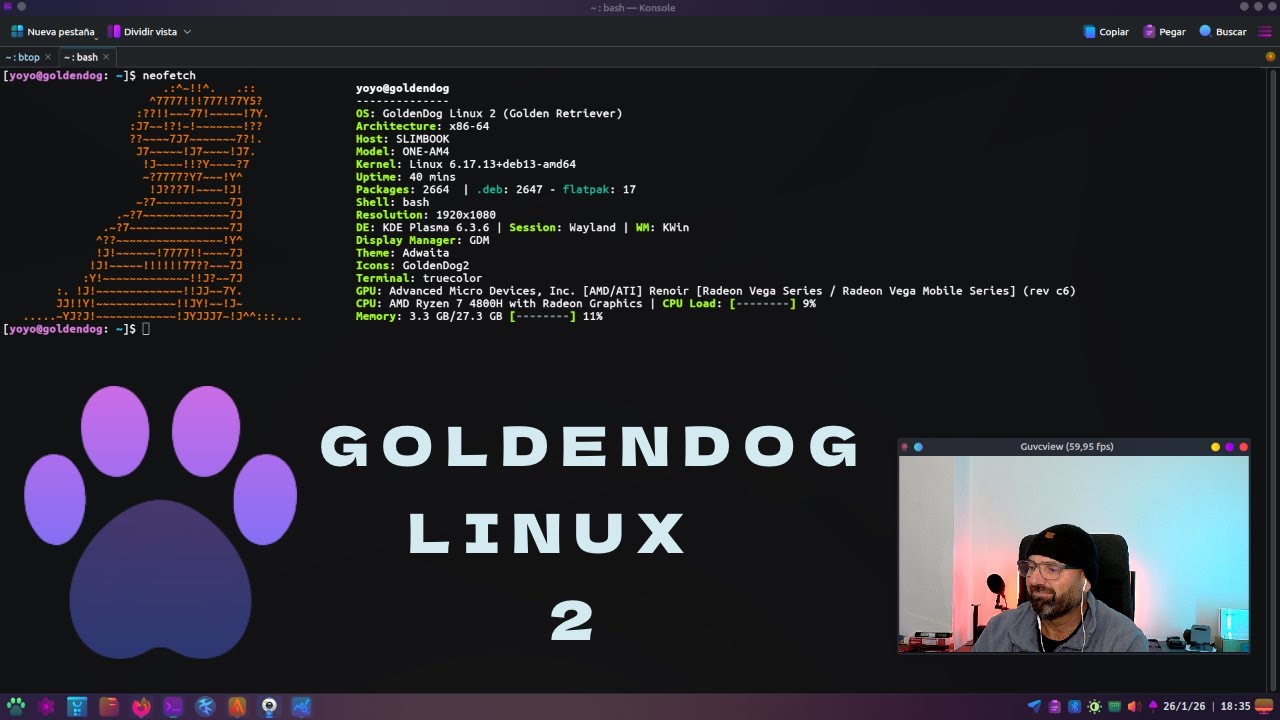Maximize Guvcview with the purple button
Screen dimensions: 1280x720
(x=1229, y=447)
